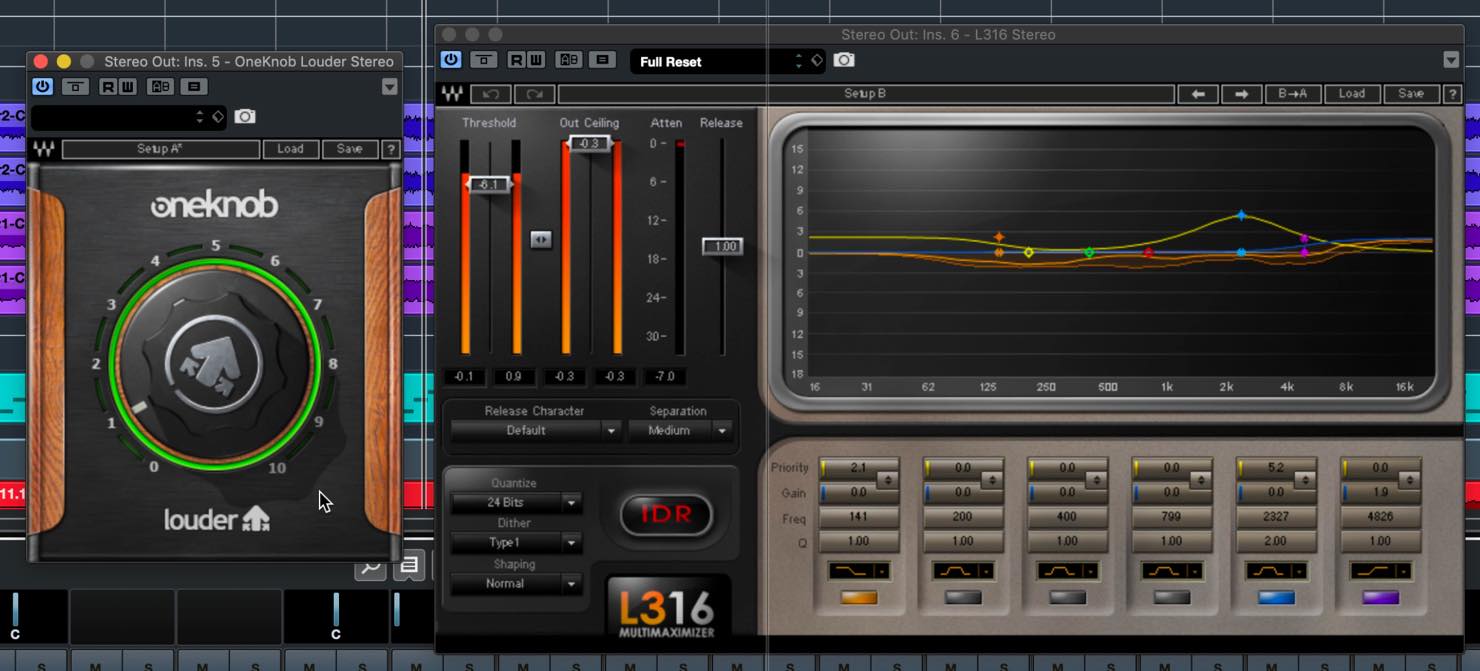Click Load in L316 window
Viewport: 1480px width, 671px height.
tap(1352, 94)
